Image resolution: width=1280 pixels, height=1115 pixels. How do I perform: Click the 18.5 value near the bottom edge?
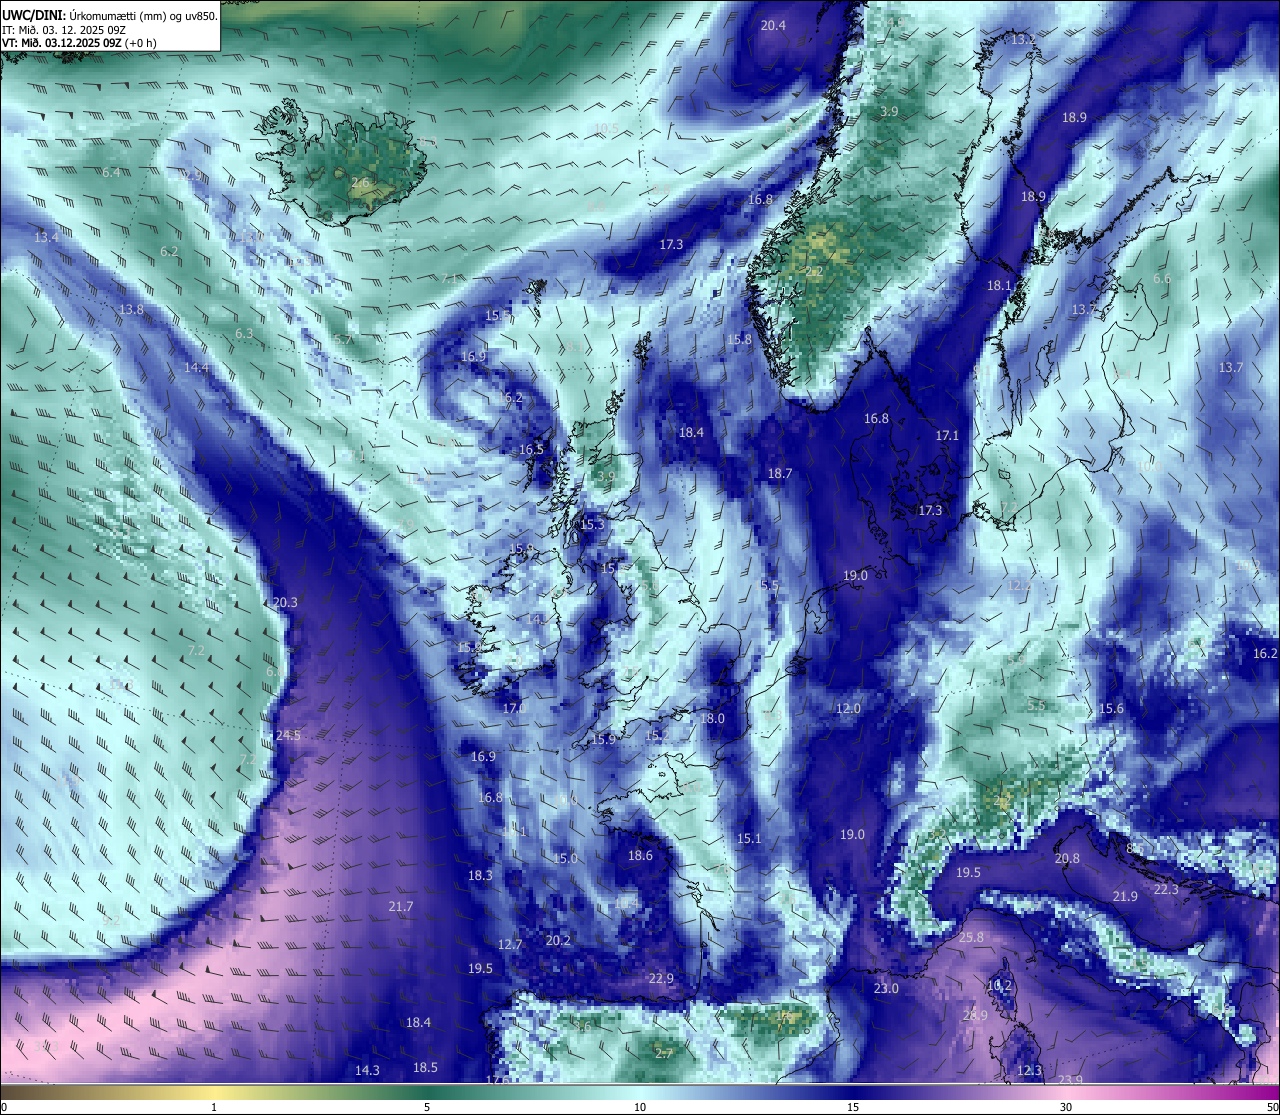coord(425,1068)
